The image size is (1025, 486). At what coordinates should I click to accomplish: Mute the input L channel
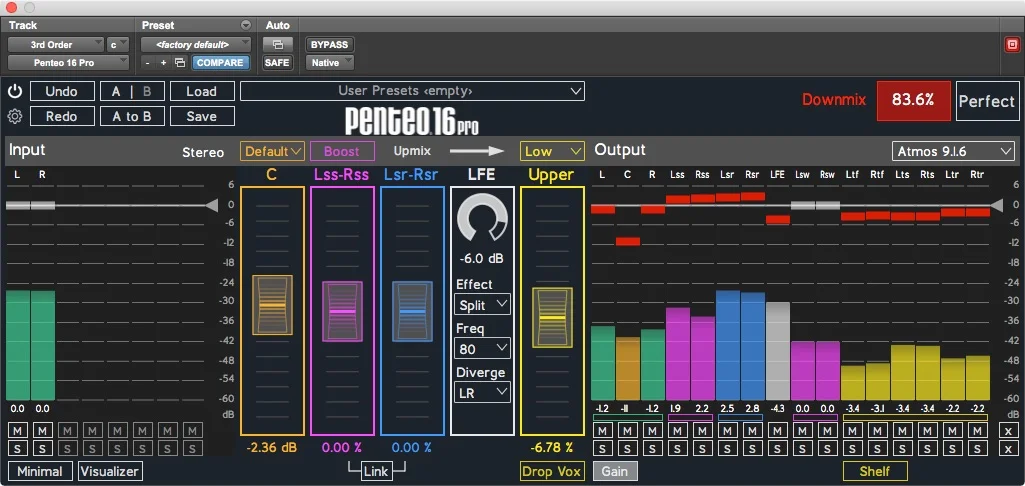coord(18,430)
